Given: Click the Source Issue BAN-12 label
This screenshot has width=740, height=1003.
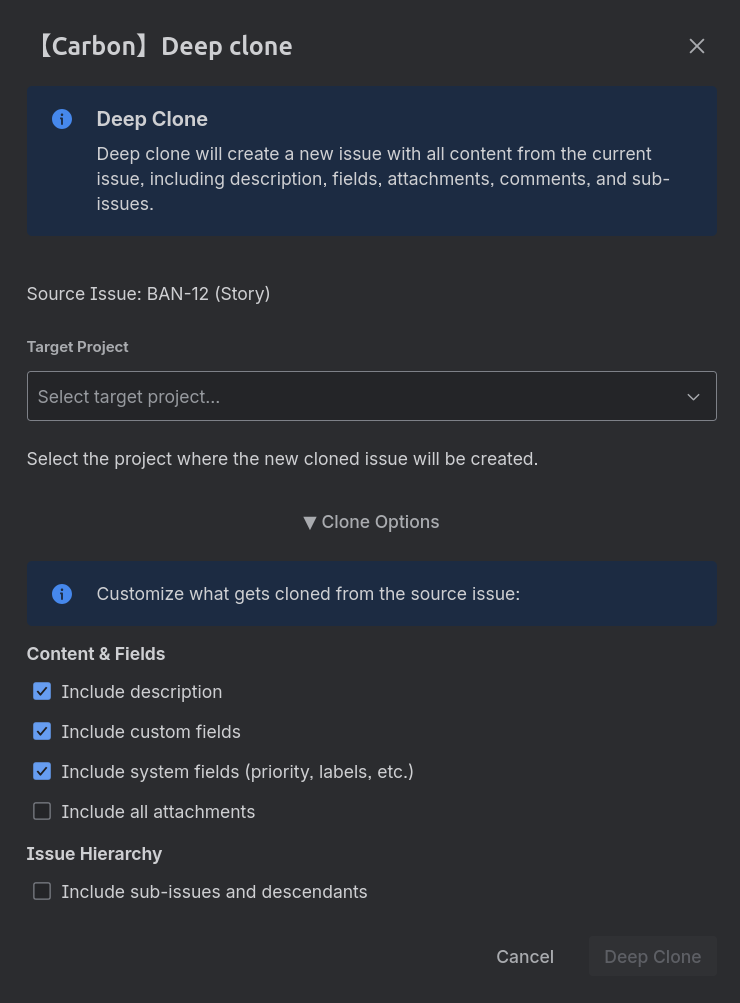Looking at the screenshot, I should point(148,294).
